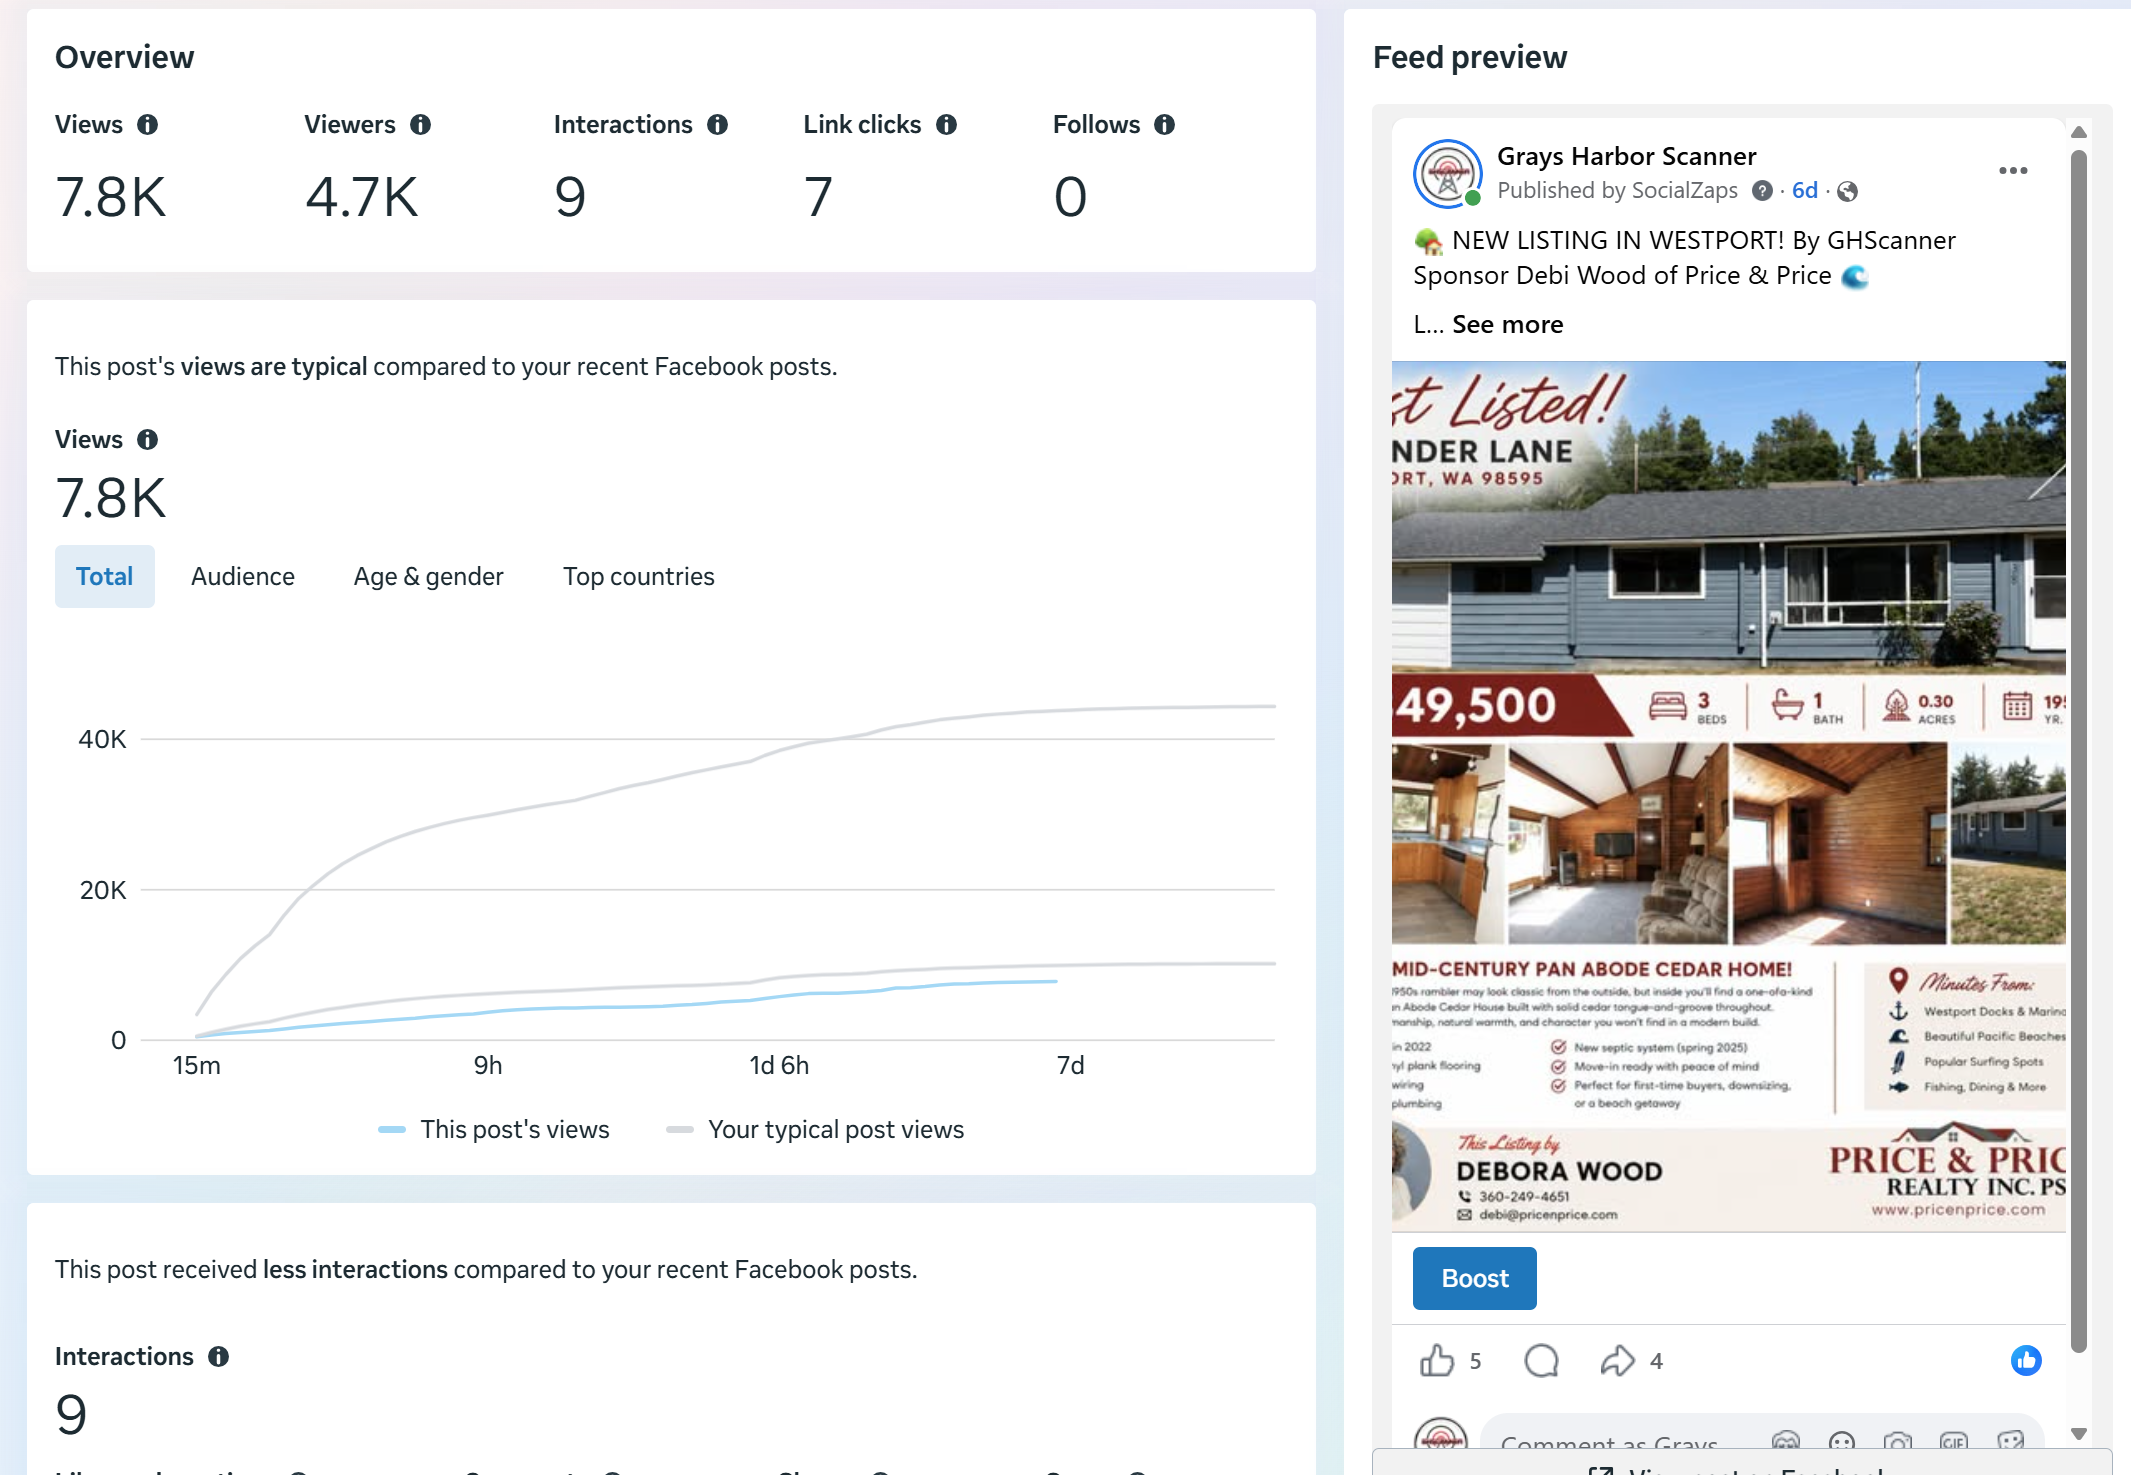
Task: Click the info icon beside Follows
Action: click(1164, 125)
